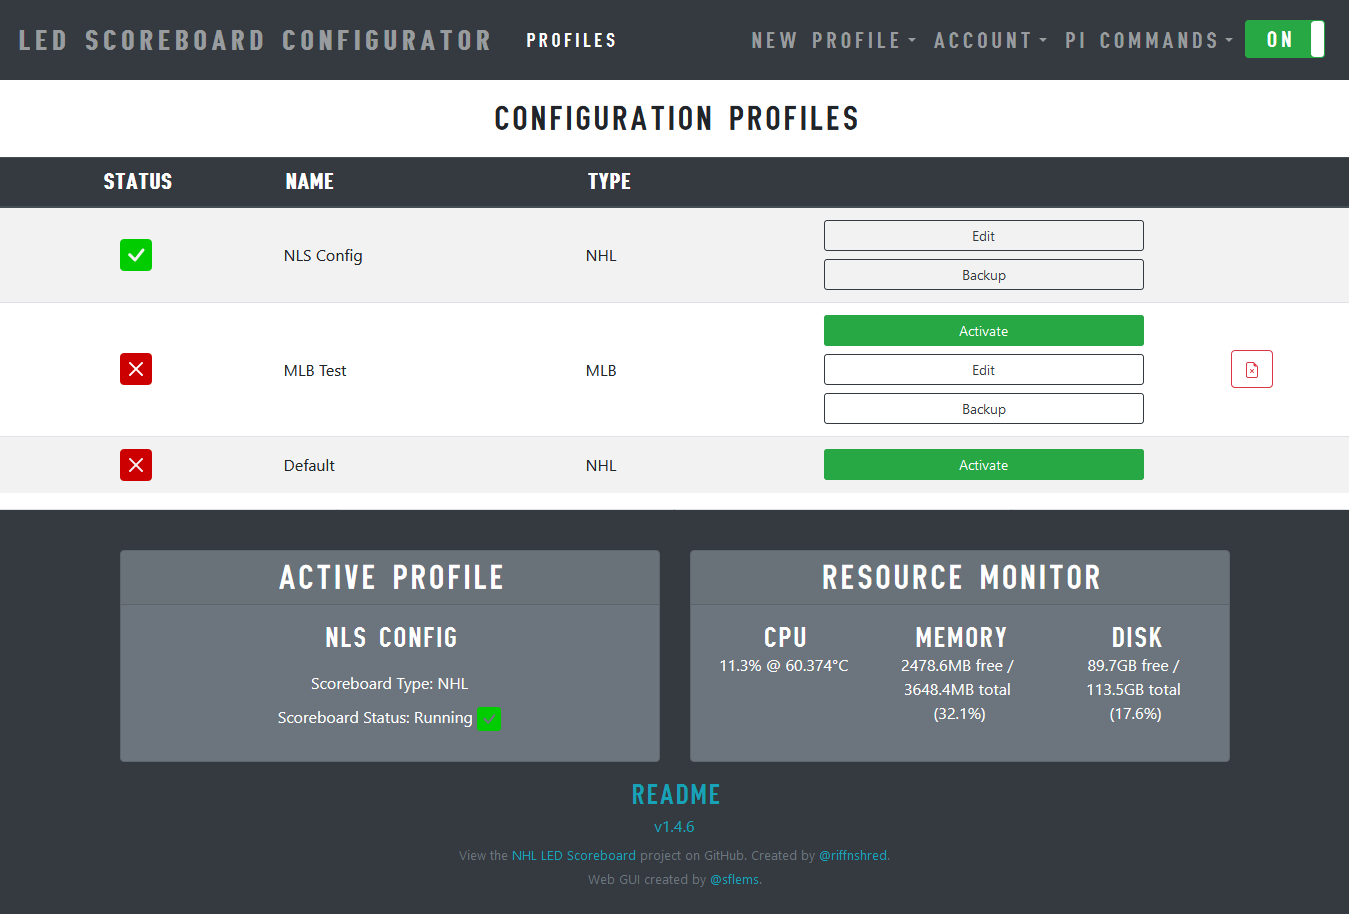Image resolution: width=1349 pixels, height=914 pixels.
Task: Backup the NLS Config profile
Action: click(x=983, y=274)
